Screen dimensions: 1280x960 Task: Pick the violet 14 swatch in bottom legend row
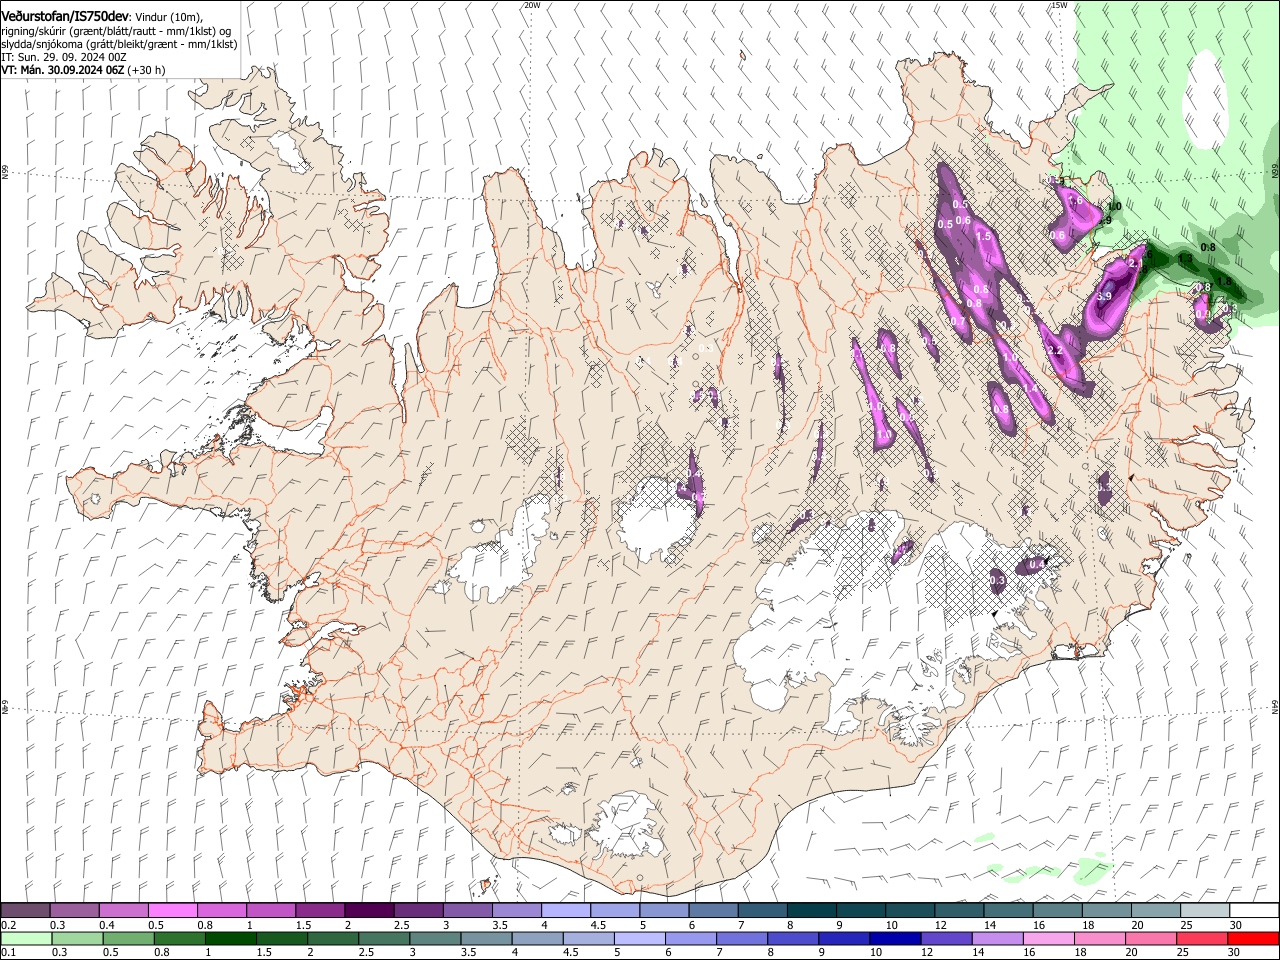[996, 939]
